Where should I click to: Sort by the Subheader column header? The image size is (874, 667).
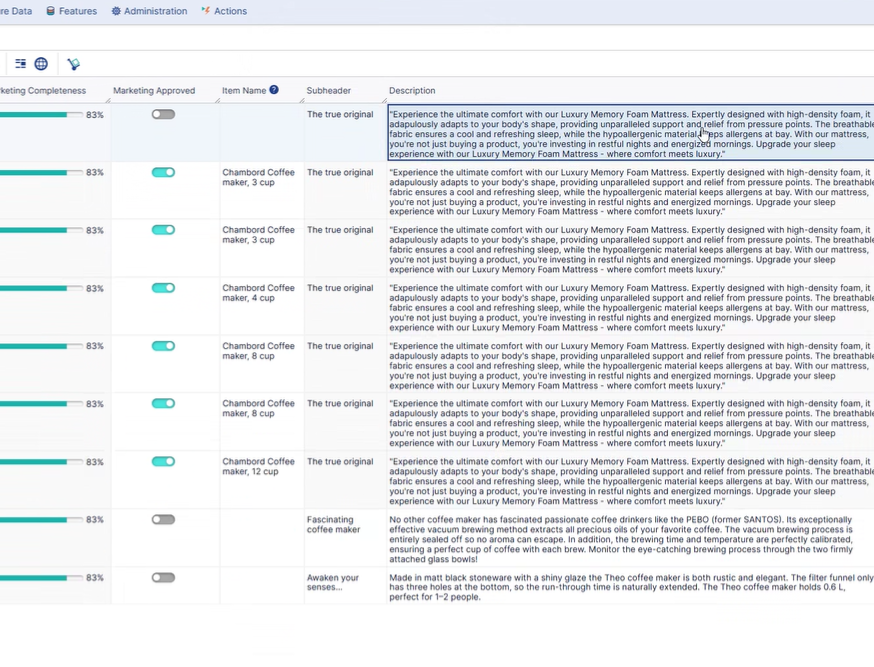click(x=329, y=91)
